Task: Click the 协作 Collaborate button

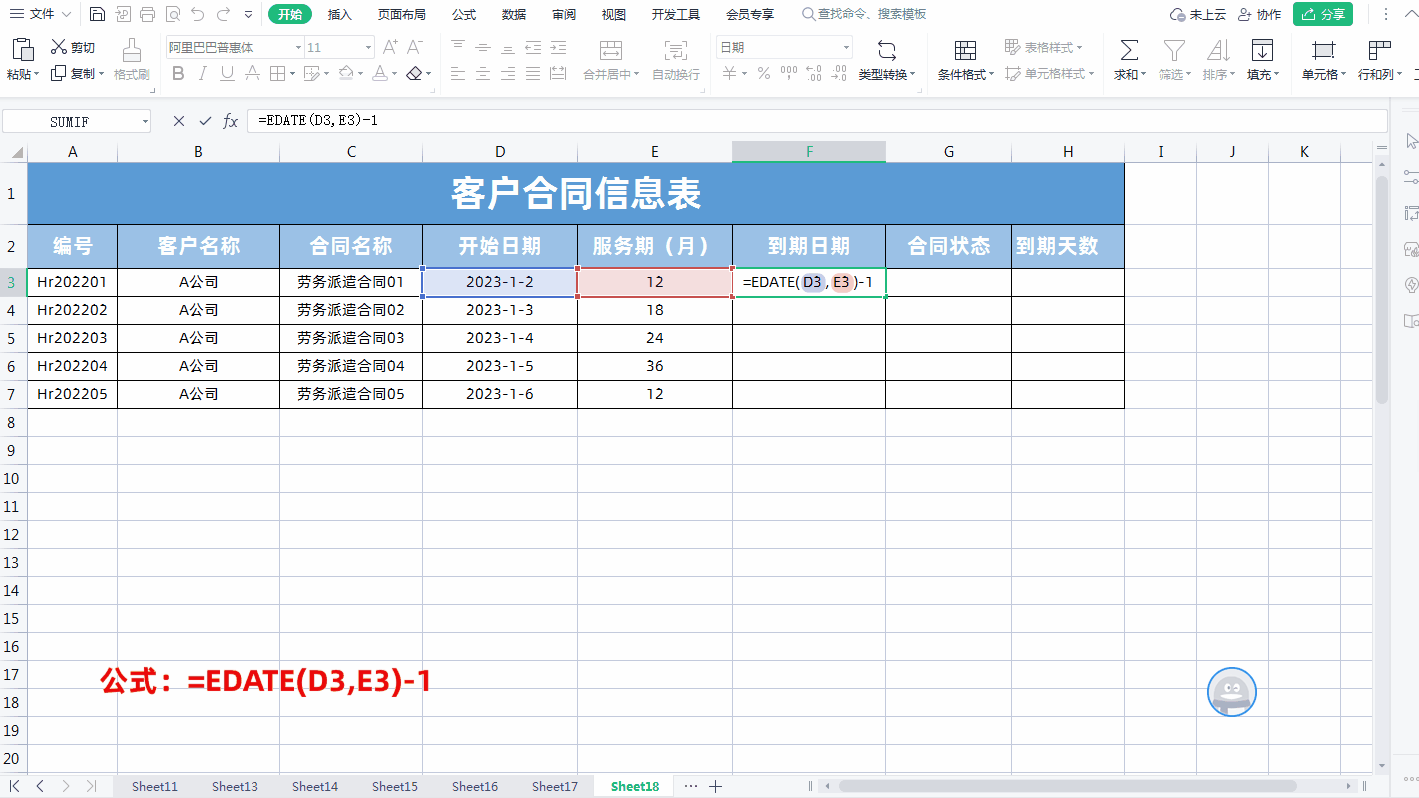Action: tap(1259, 14)
